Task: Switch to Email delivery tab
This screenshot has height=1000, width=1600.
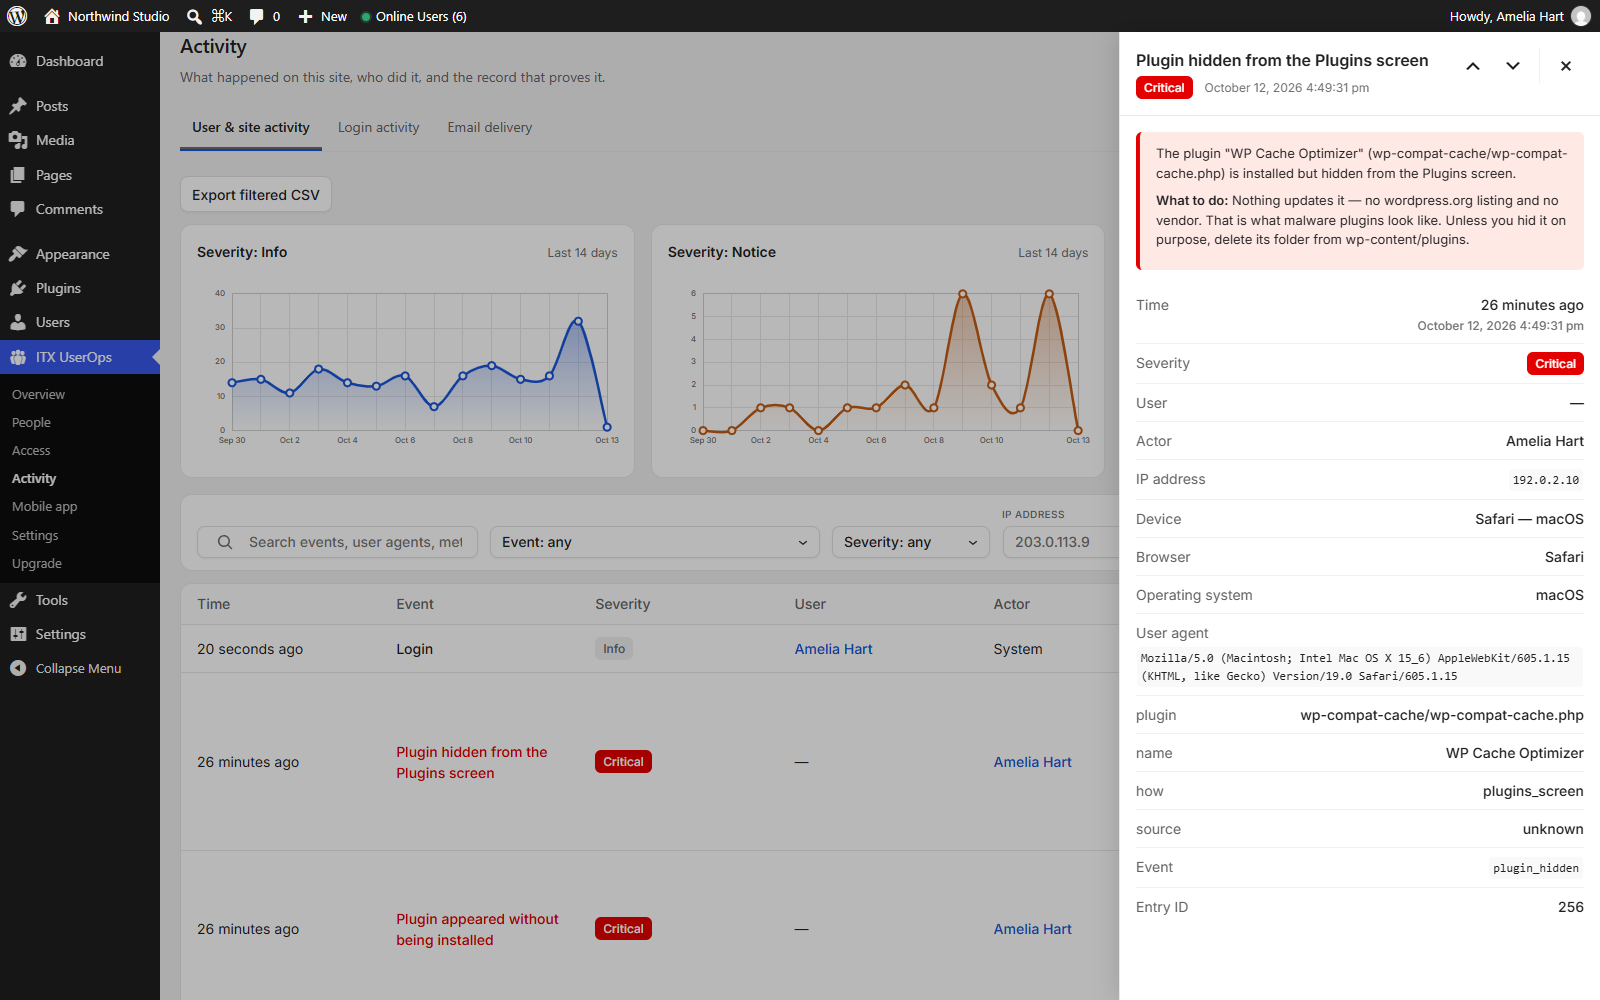Action: click(x=490, y=127)
